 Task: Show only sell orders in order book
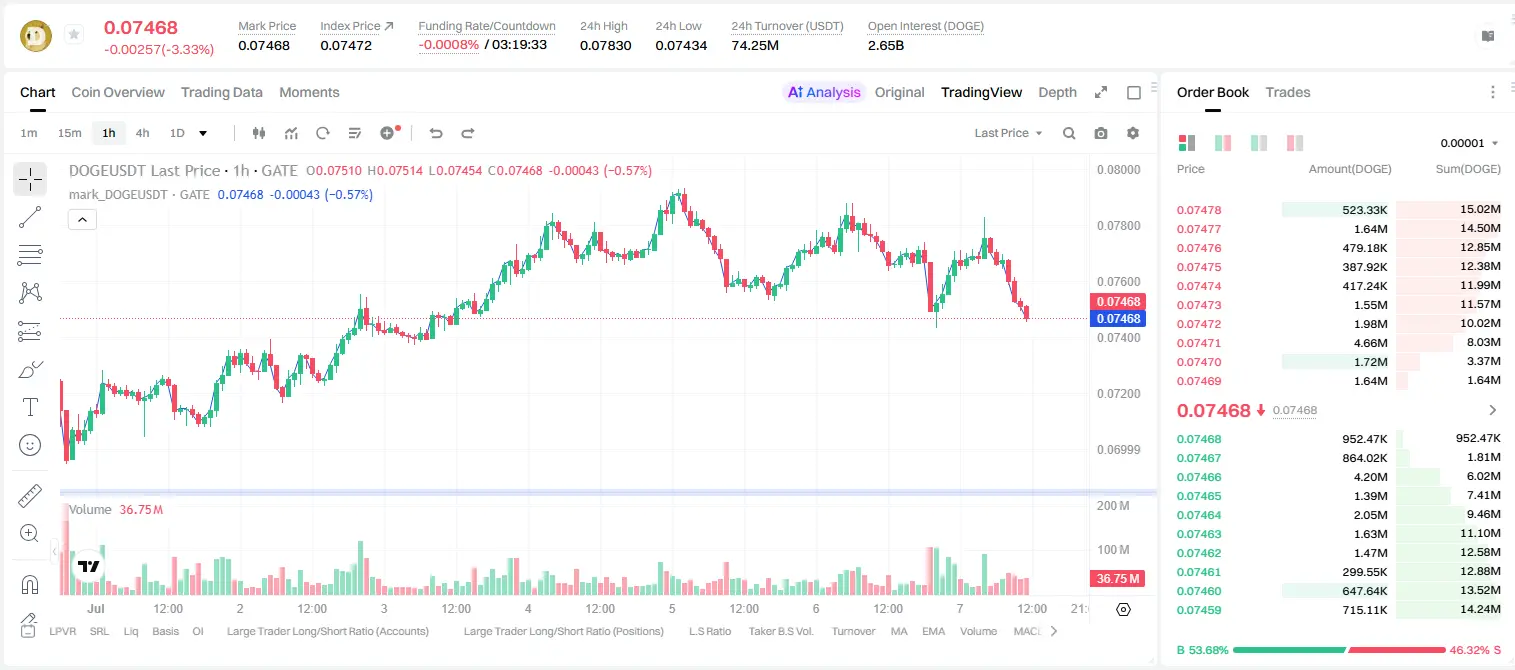[x=1295, y=143]
